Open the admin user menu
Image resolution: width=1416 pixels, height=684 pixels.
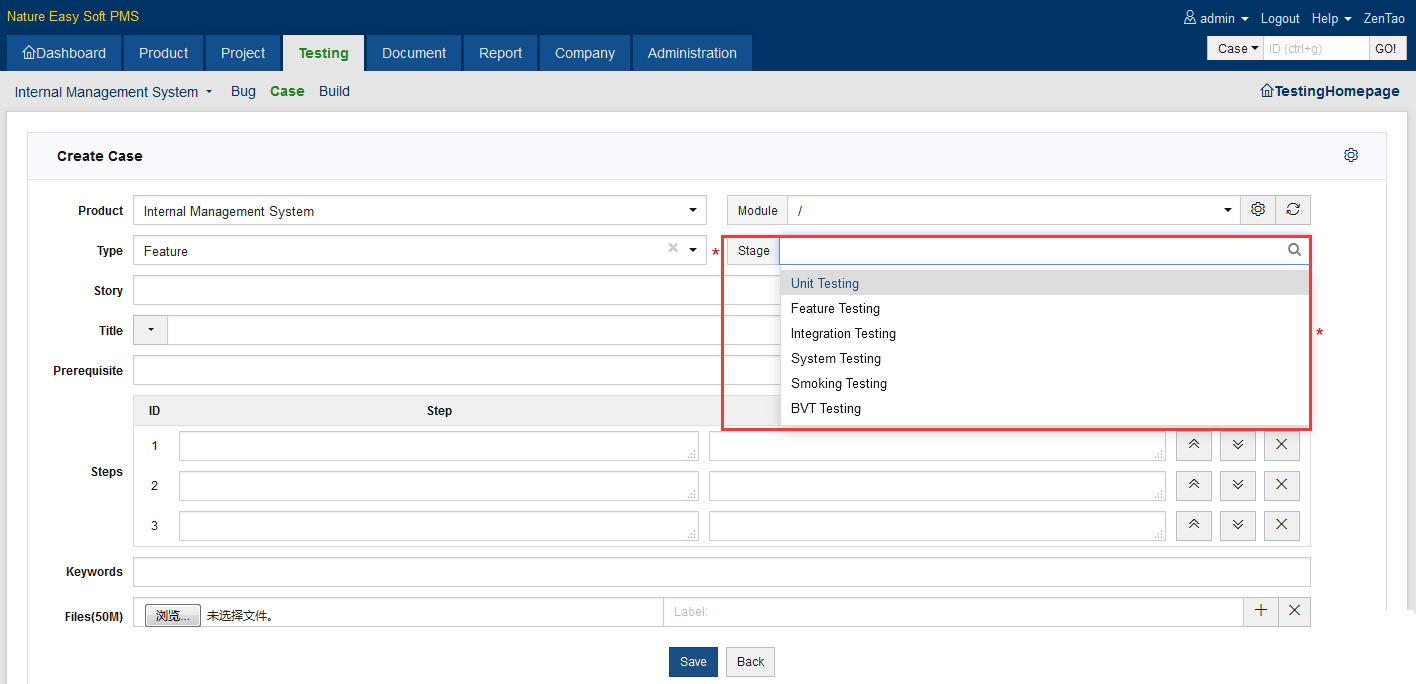(1216, 19)
